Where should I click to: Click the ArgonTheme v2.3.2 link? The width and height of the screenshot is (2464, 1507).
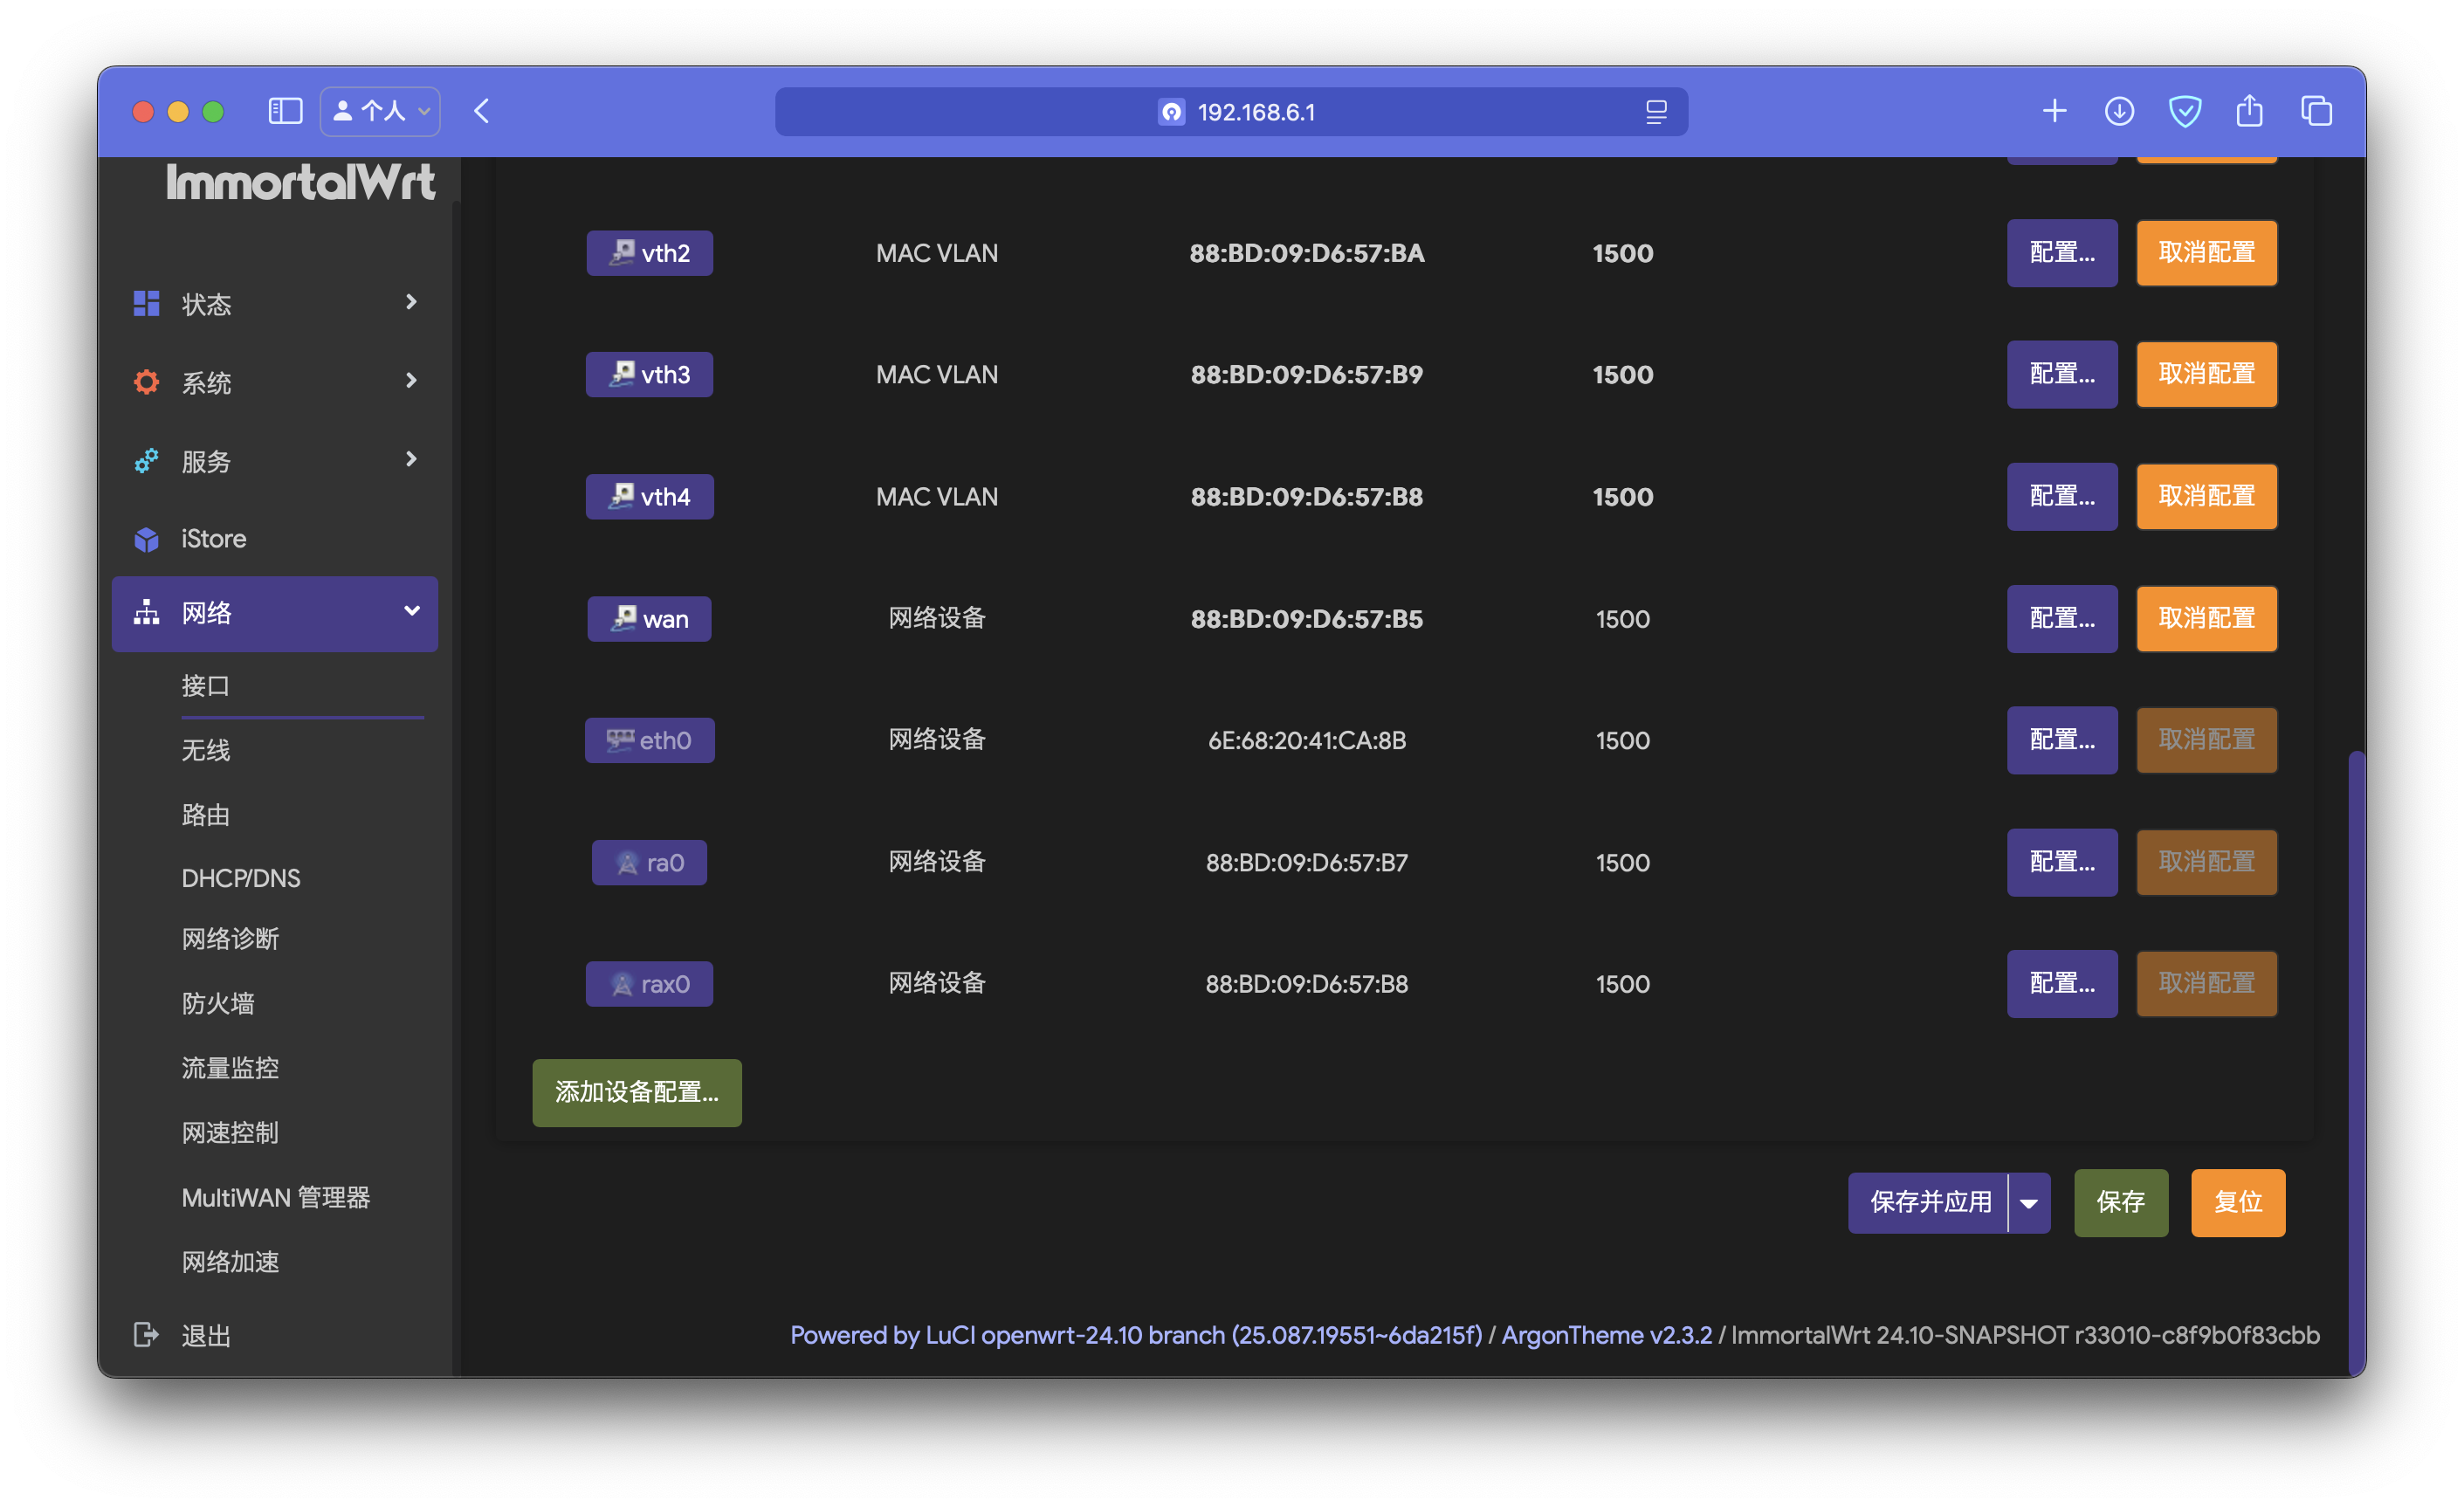(x=1606, y=1335)
